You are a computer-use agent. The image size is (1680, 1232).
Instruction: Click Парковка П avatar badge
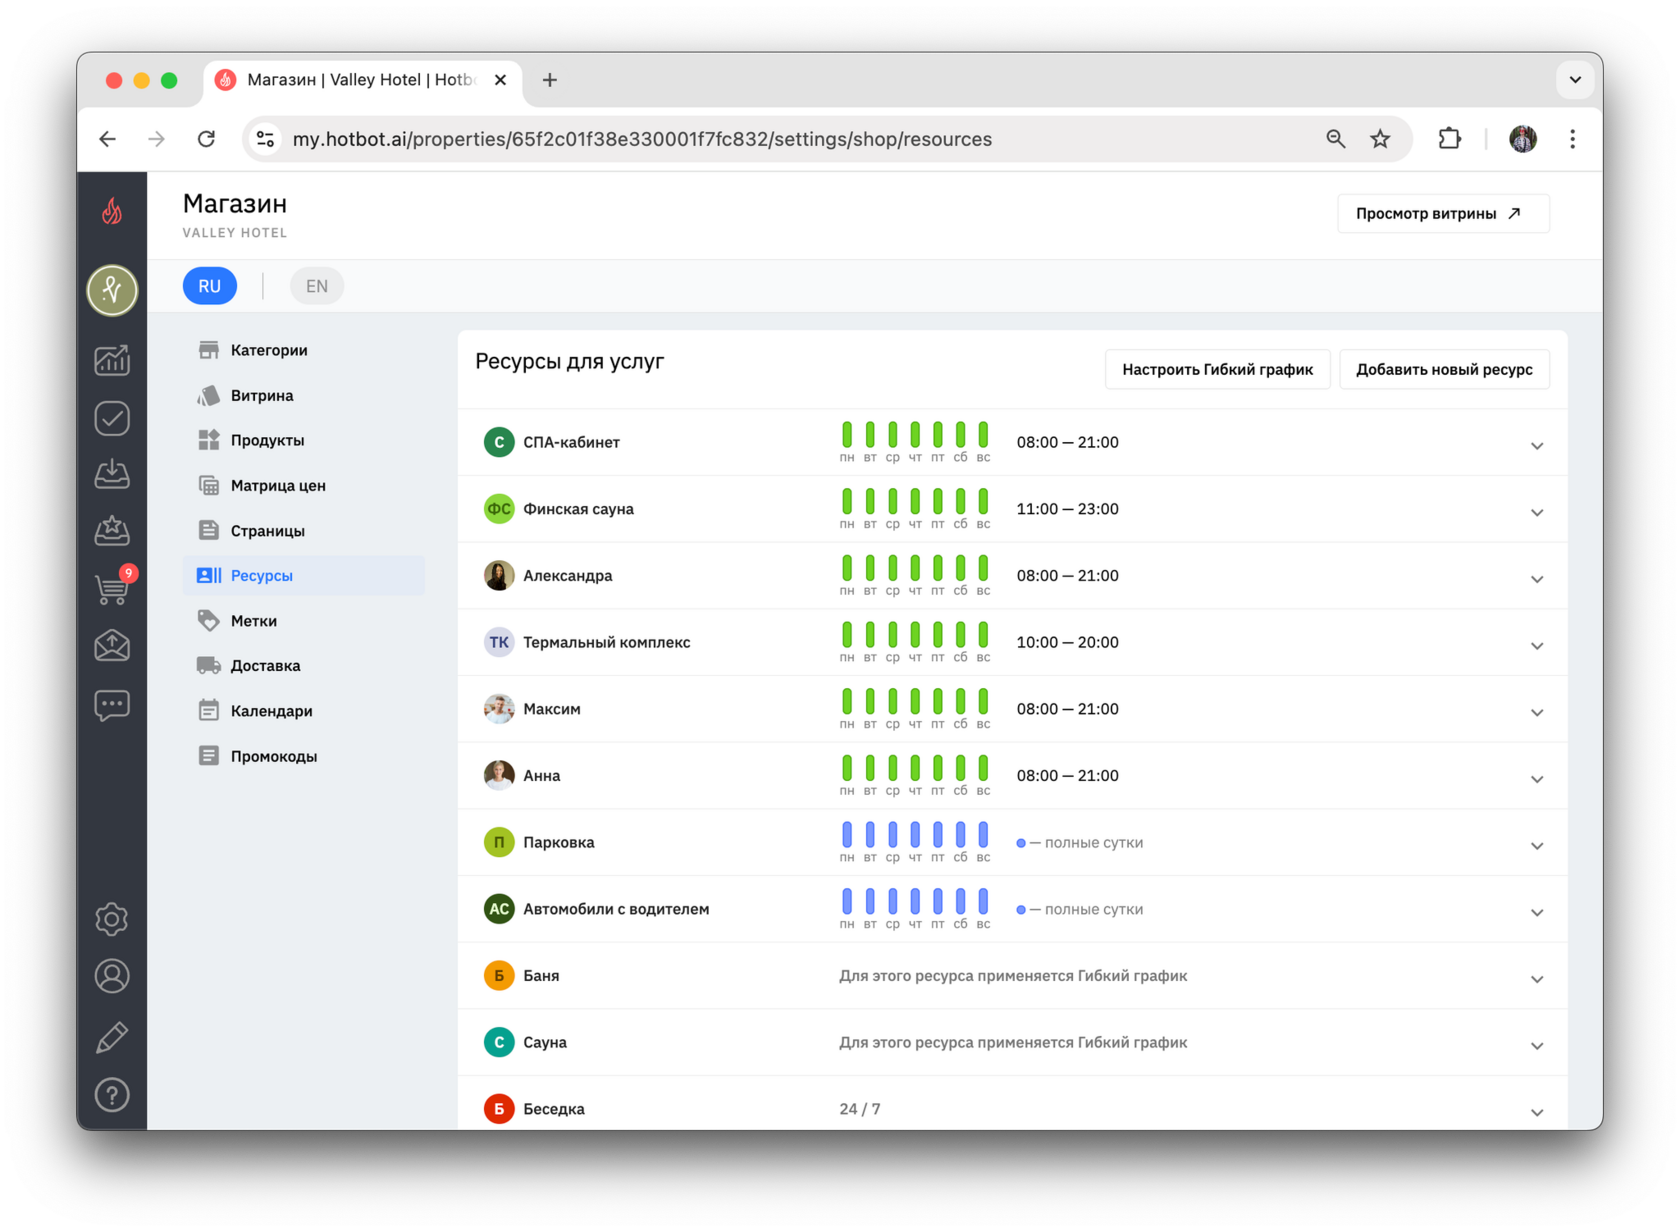499,842
